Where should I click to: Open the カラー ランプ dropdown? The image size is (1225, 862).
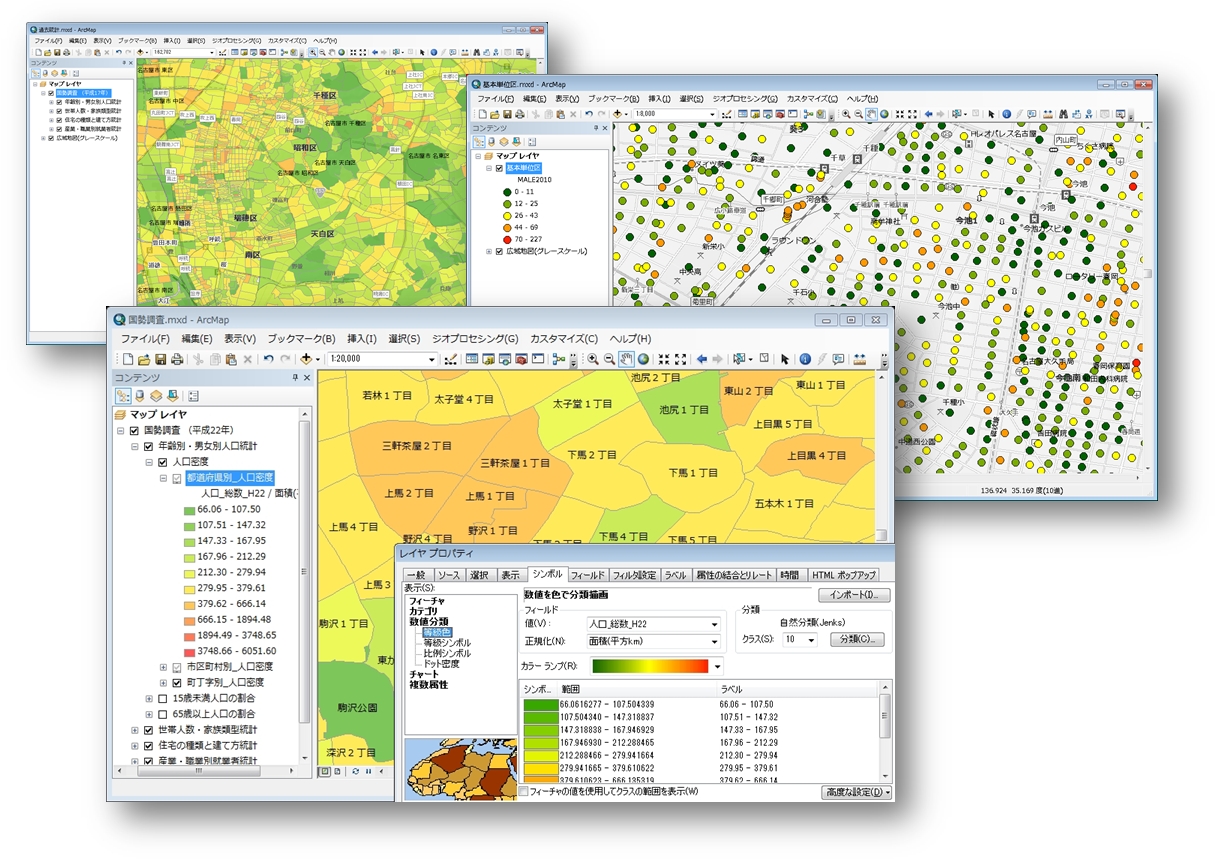[716, 666]
